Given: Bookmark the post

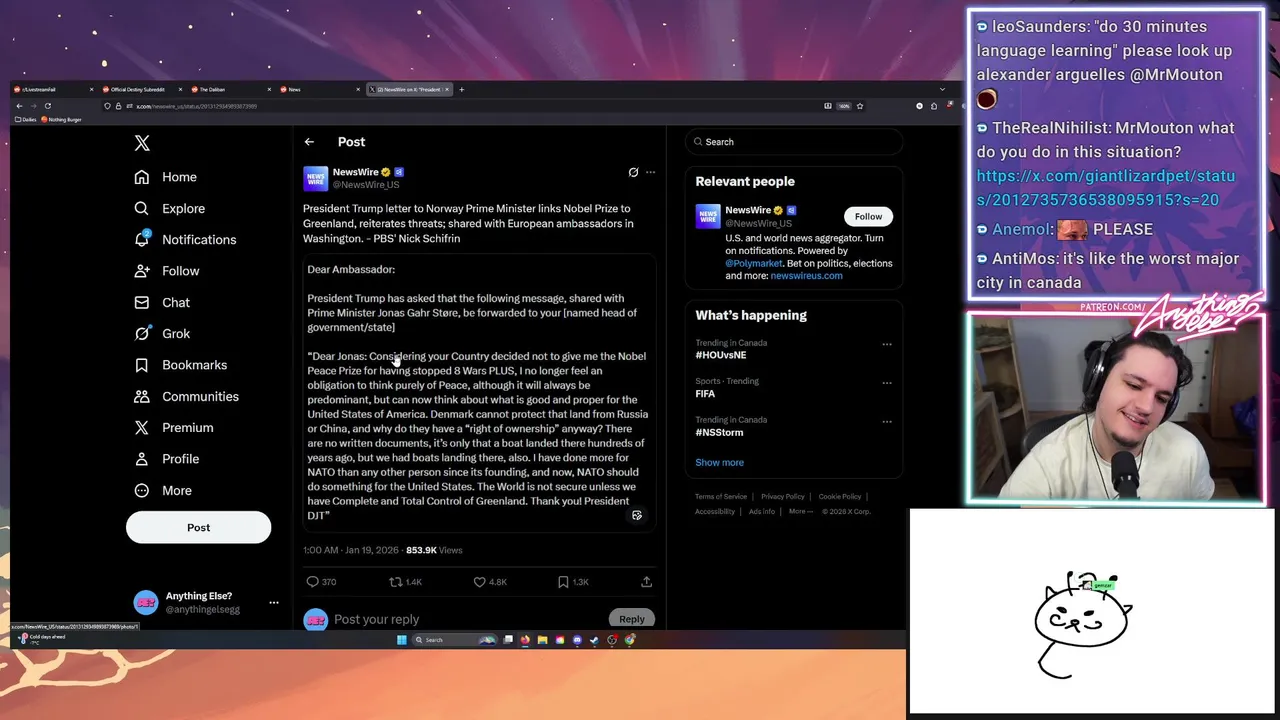Looking at the screenshot, I should pyautogui.click(x=563, y=582).
